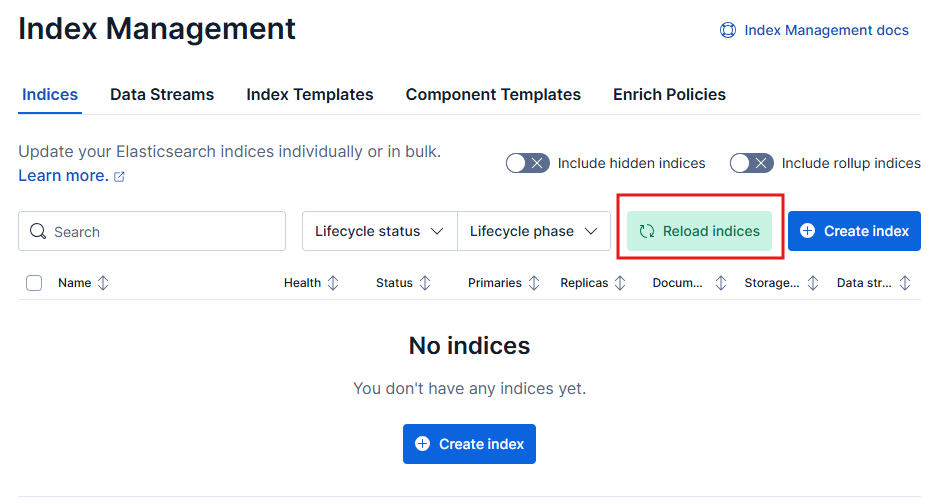Image resolution: width=937 pixels, height=504 pixels.
Task: Sort indices by Health column arrows
Action: (333, 283)
